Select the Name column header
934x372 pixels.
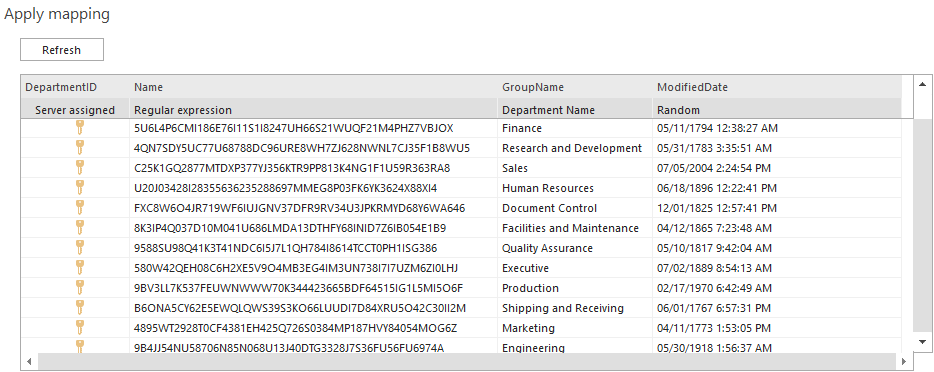pos(313,87)
